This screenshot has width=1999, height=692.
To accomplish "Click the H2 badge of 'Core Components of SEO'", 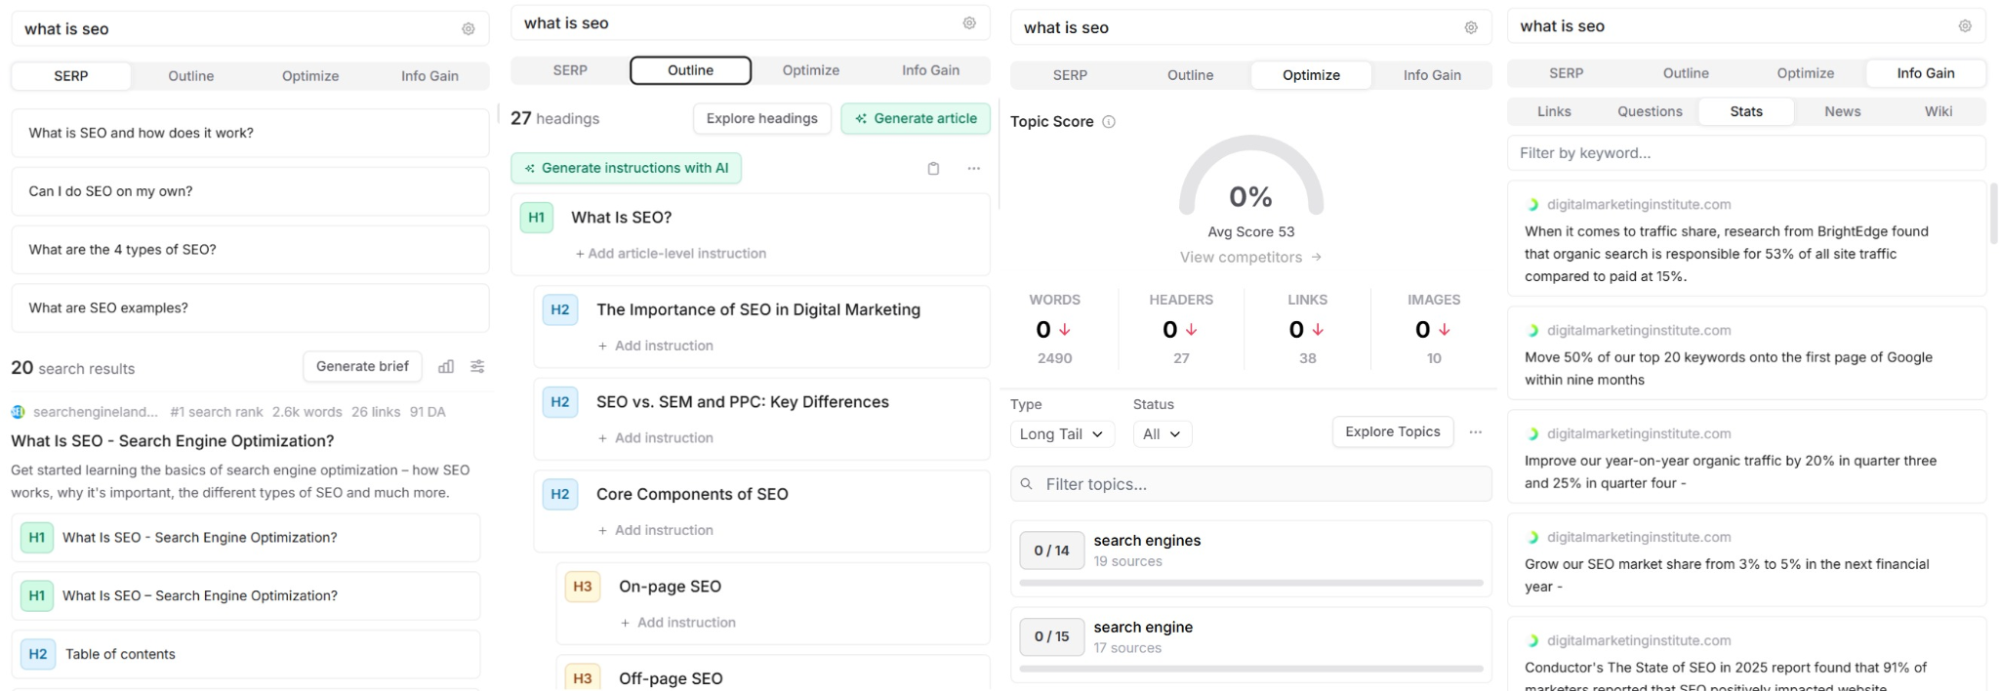I will pyautogui.click(x=560, y=494).
